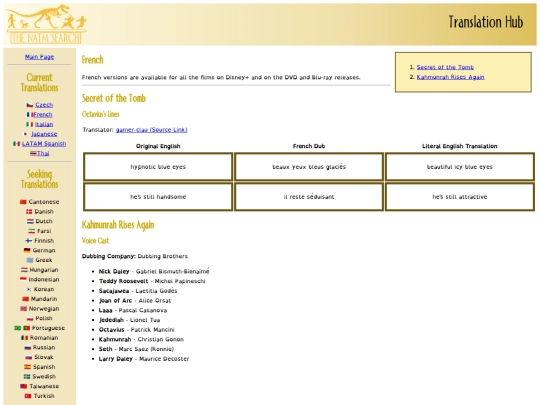Viewport: 540px width, 405px height.
Task: Click the French section heading
Action: click(x=92, y=60)
